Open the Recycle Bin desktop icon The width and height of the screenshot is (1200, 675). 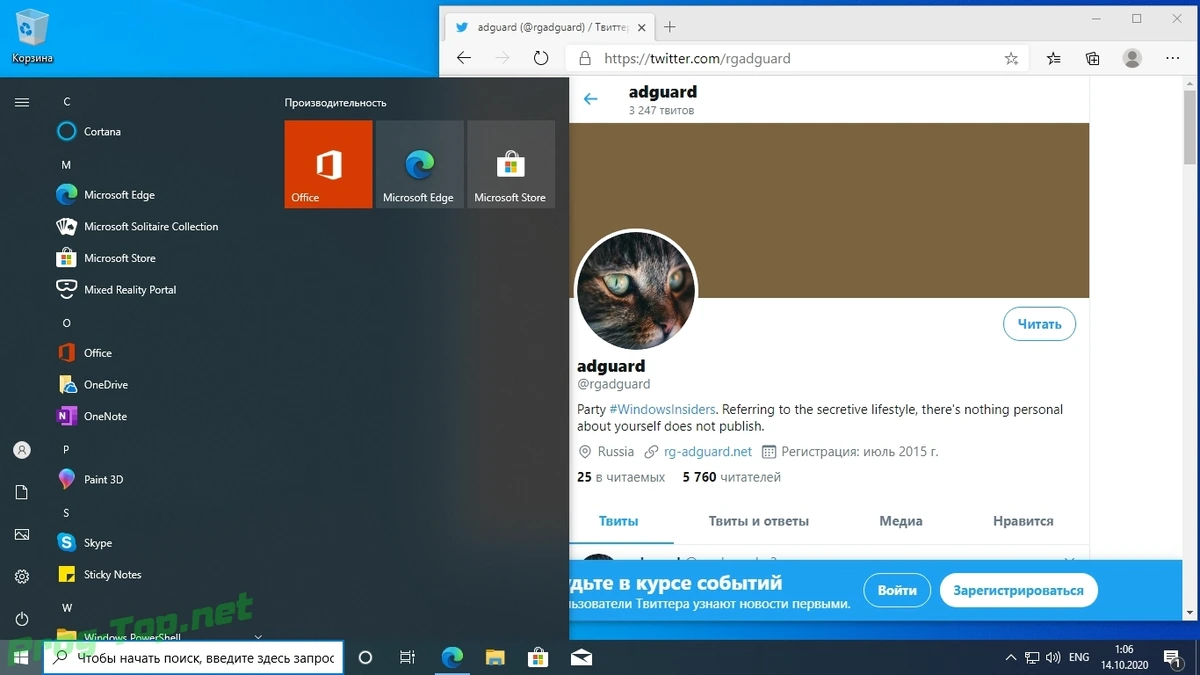tap(32, 36)
